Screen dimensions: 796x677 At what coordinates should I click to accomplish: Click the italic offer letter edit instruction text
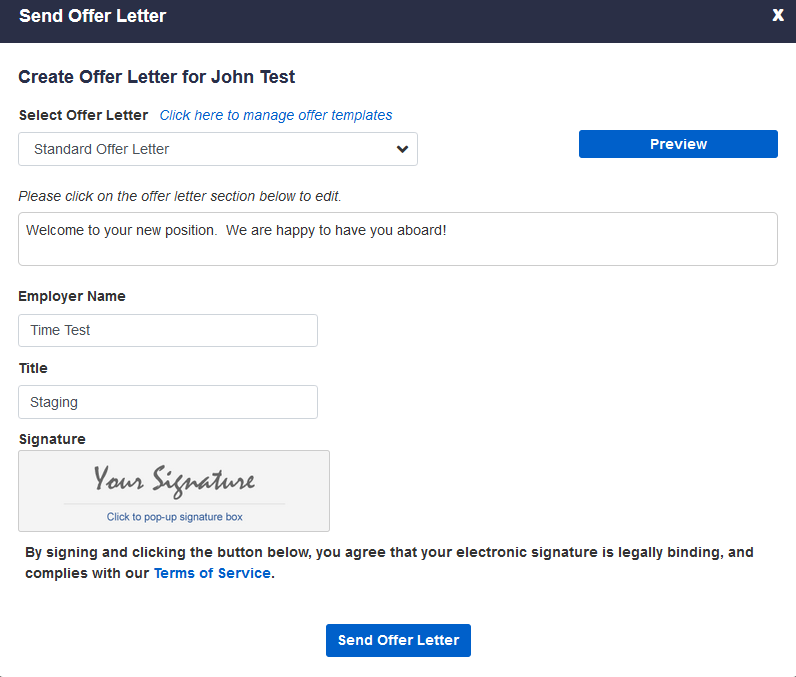point(180,196)
